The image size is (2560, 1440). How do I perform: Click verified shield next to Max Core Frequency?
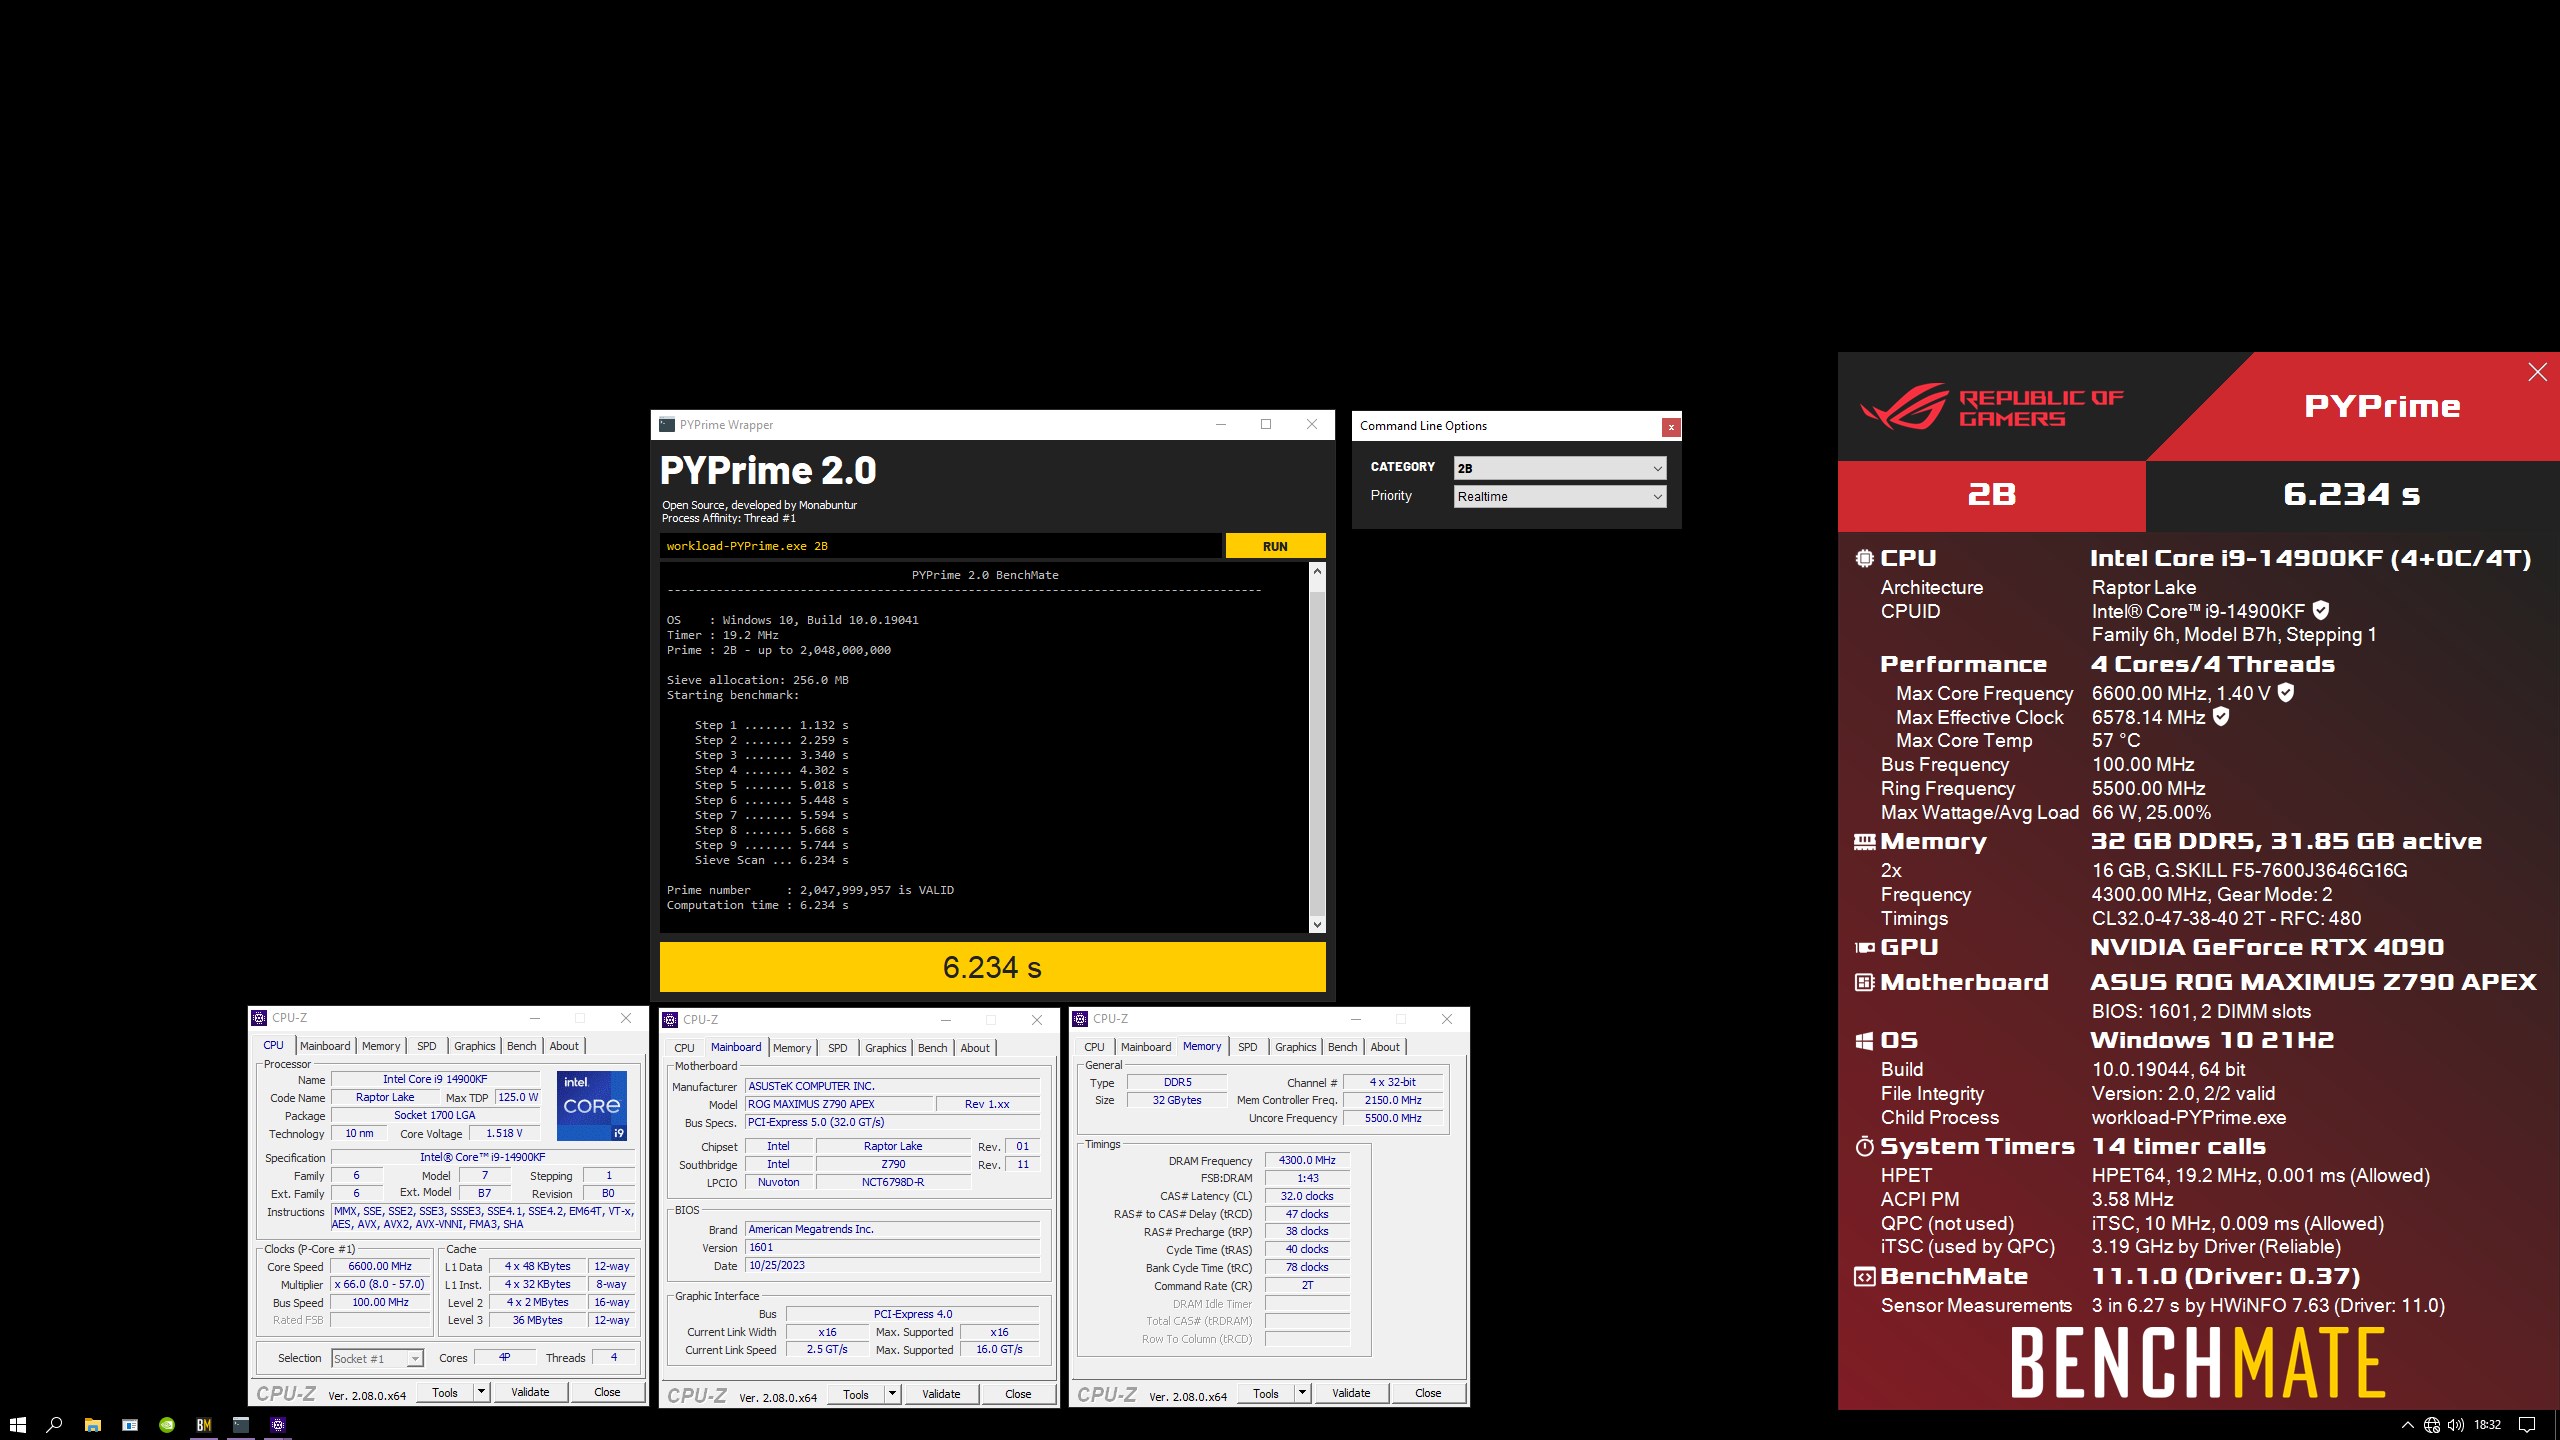pyautogui.click(x=2285, y=692)
